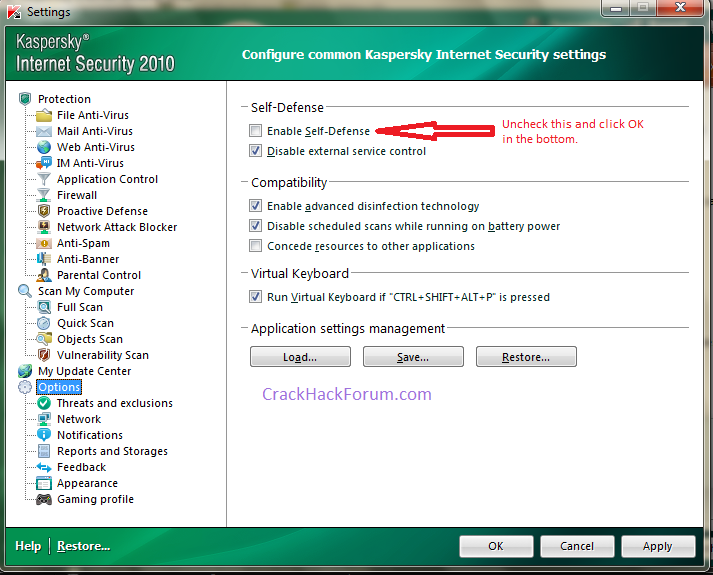
Task: Open the Appearance label
Action: (x=87, y=483)
